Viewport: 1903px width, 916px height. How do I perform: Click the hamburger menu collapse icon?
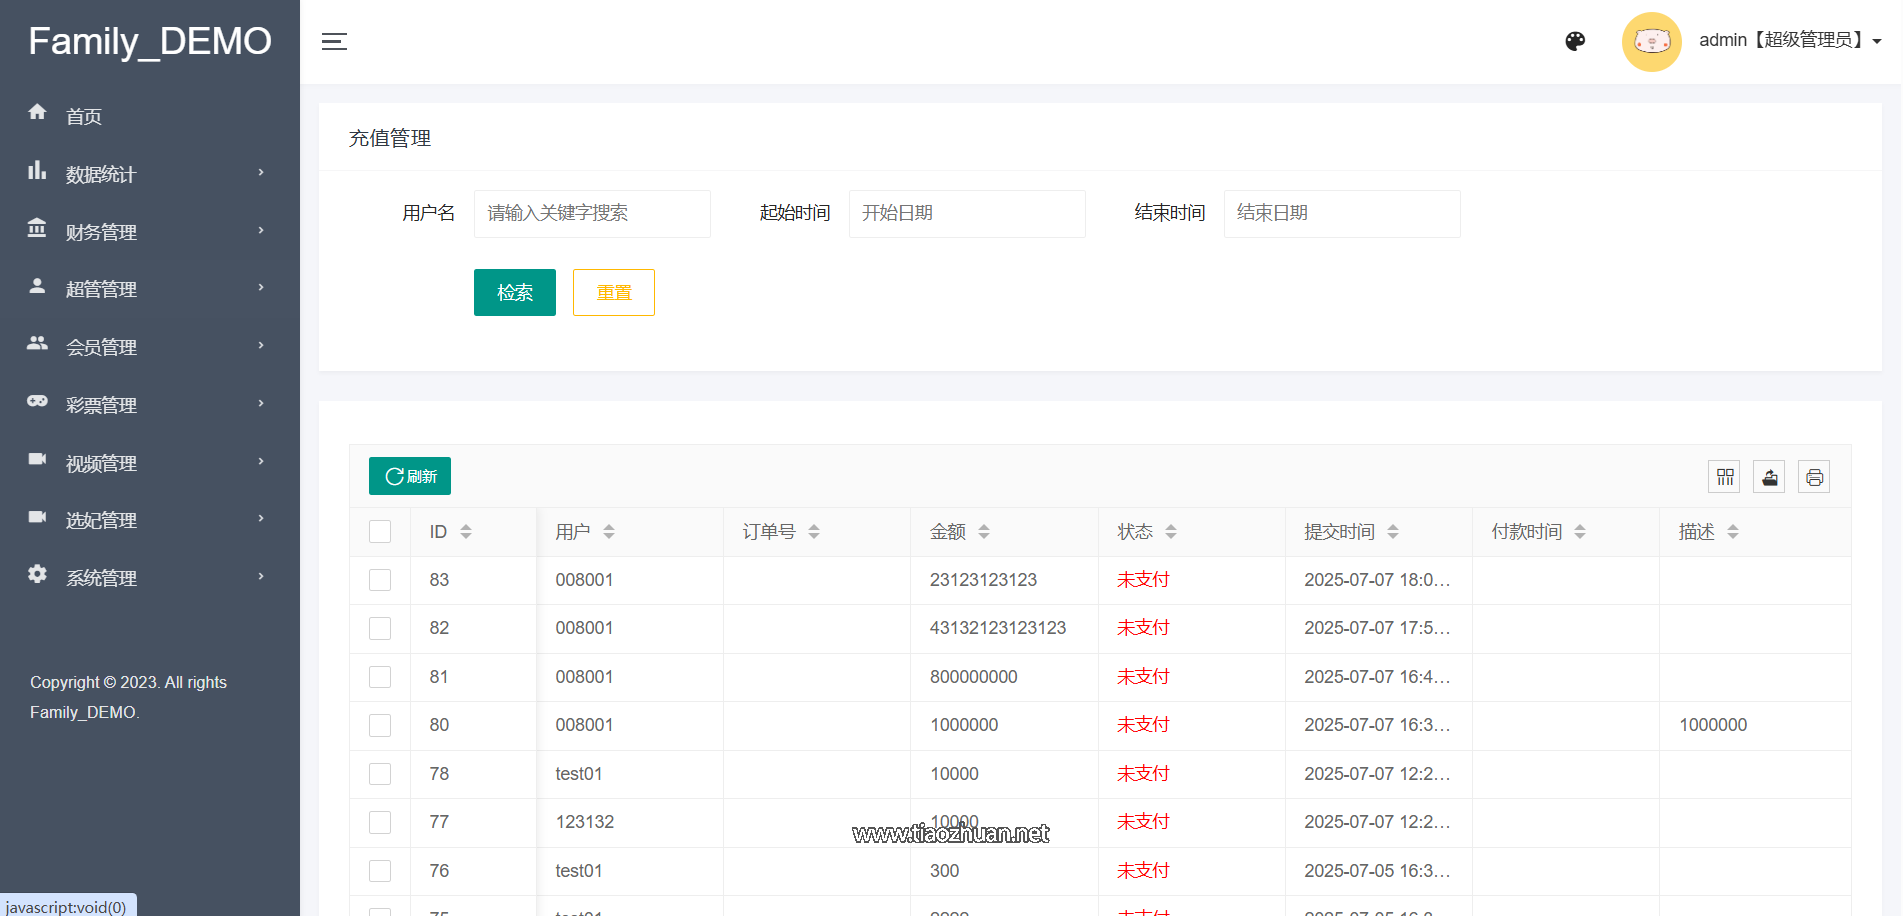(x=334, y=41)
